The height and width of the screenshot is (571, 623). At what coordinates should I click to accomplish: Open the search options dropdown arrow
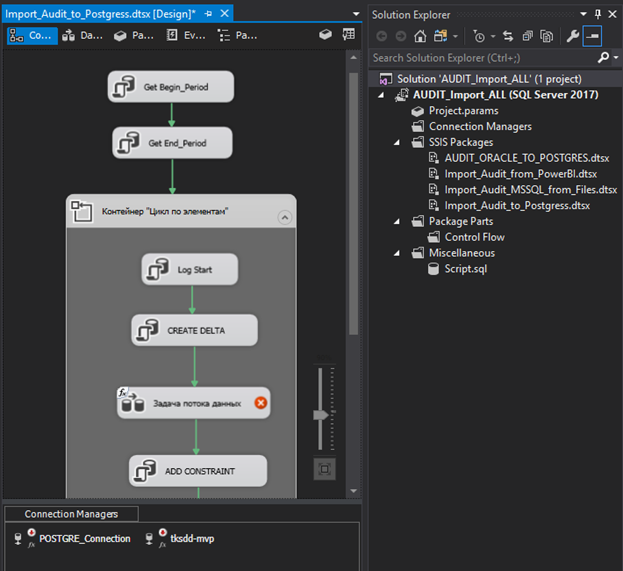click(616, 58)
